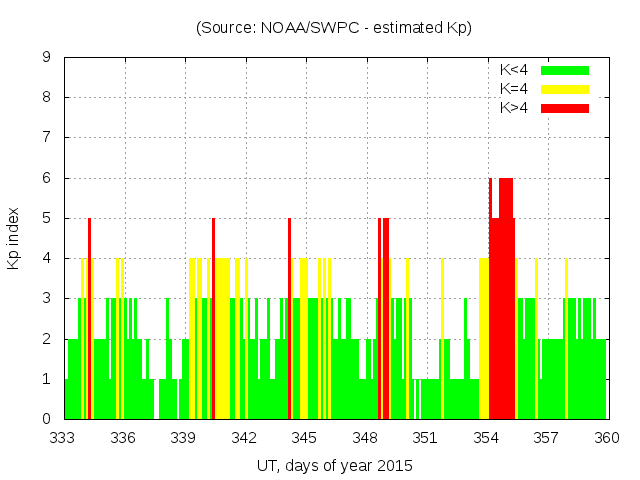Click the x-axis tick label 345

(x=304, y=438)
